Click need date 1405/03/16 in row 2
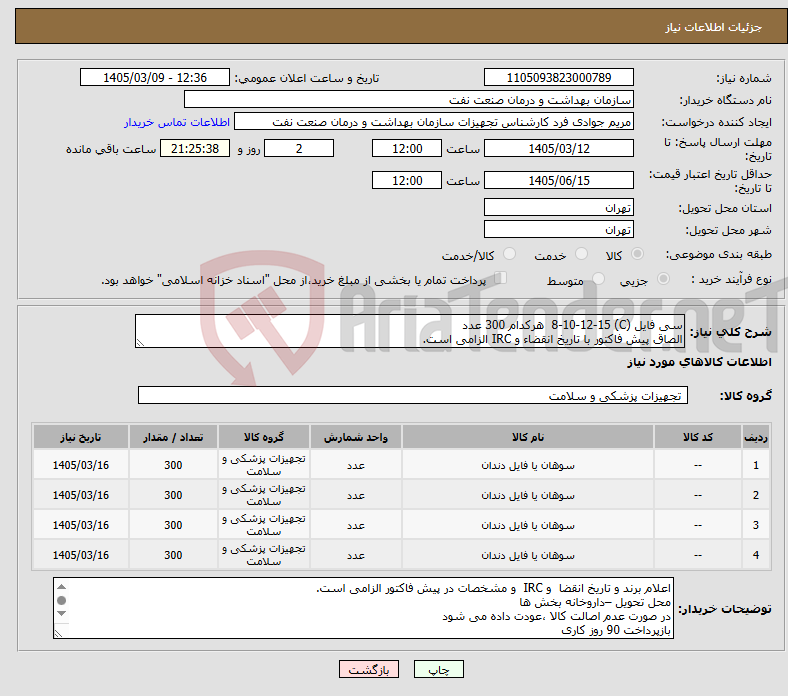The image size is (788, 696). tap(81, 495)
